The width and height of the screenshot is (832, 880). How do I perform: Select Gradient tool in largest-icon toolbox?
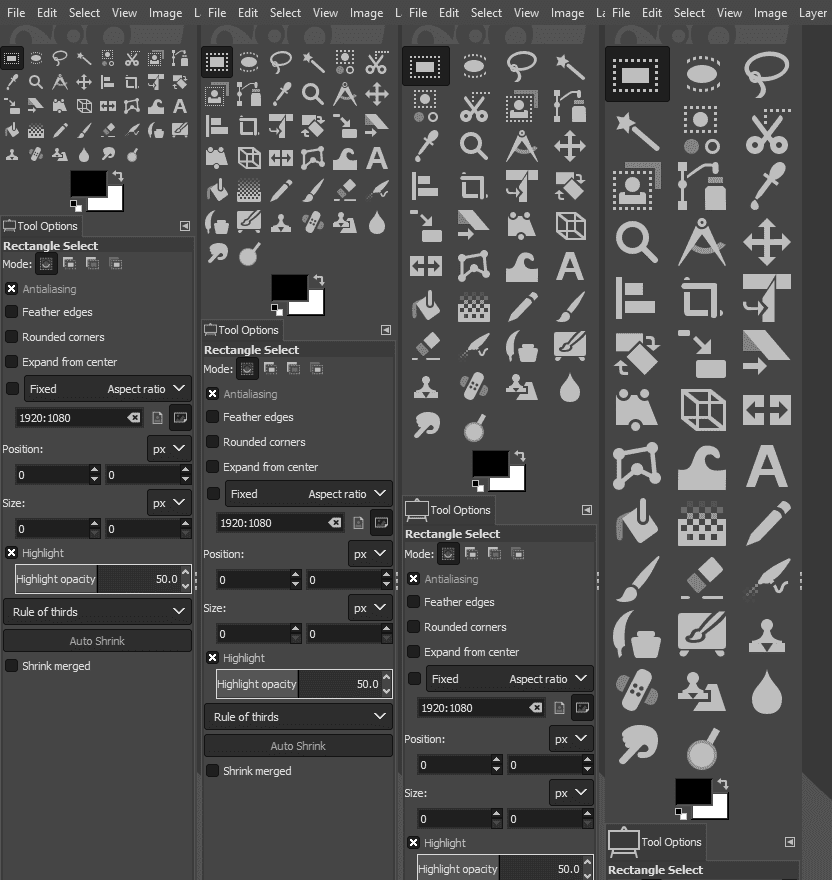pos(702,524)
